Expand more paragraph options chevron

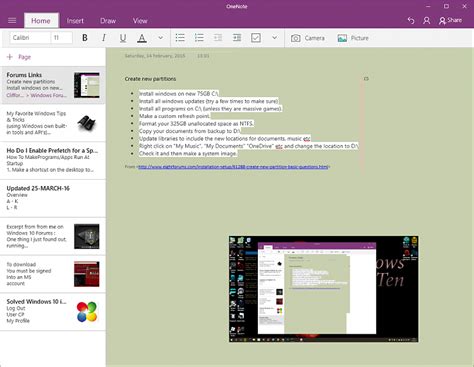[x=274, y=38]
